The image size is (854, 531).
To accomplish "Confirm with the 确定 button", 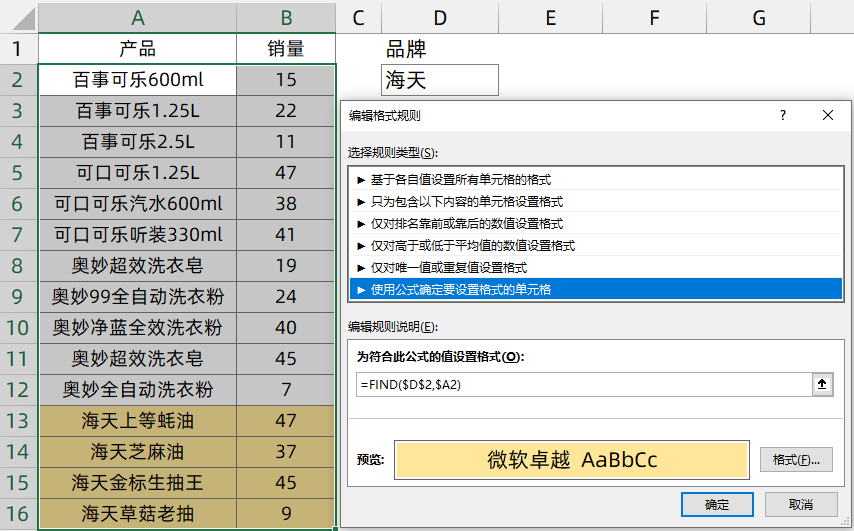I will click(x=717, y=505).
